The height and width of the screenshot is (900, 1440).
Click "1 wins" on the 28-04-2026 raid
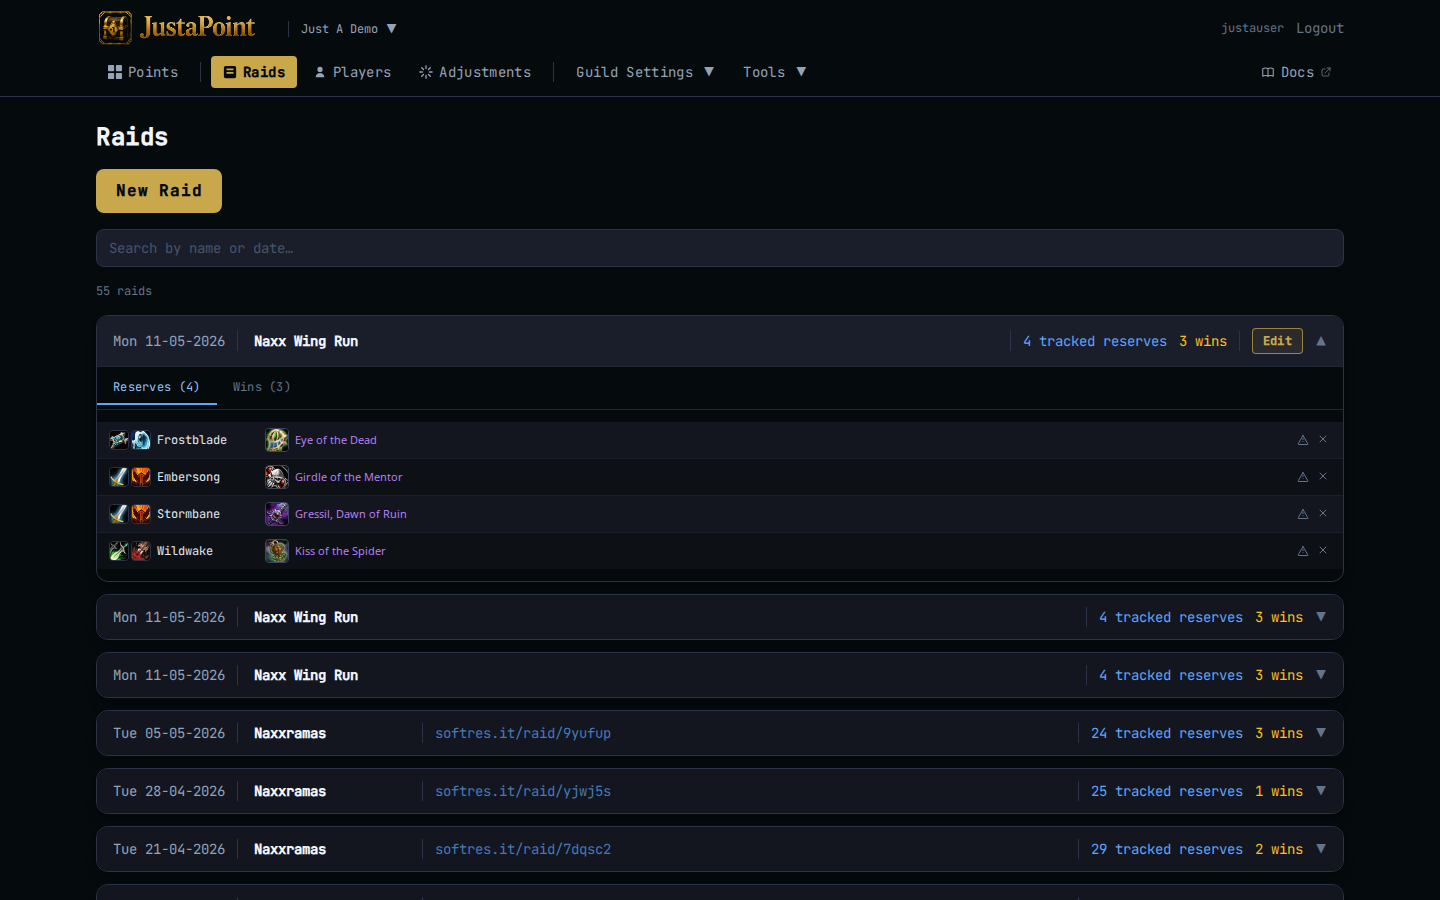[1279, 791]
